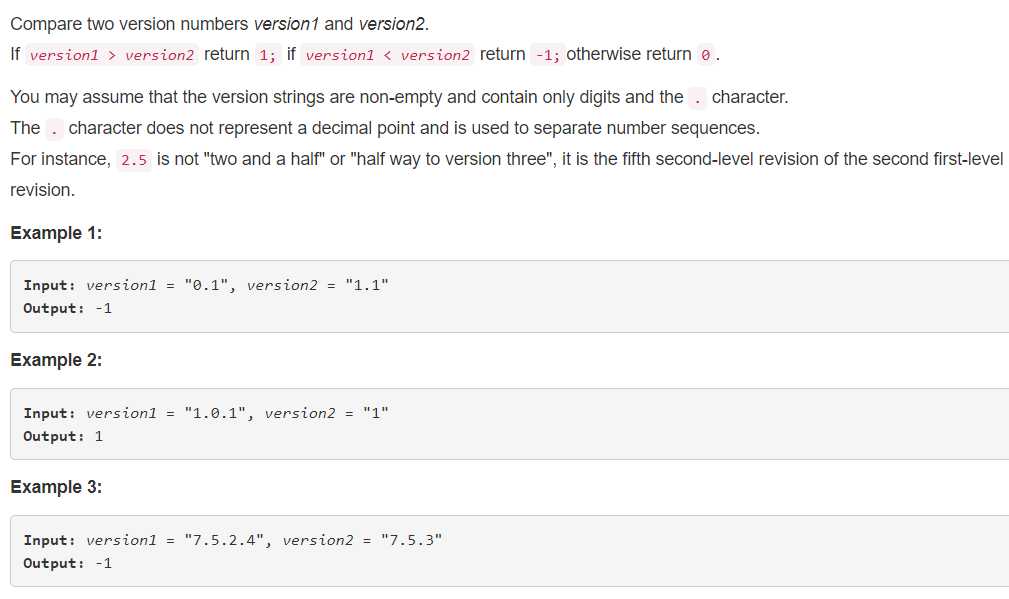Click the Example 2 'Output: 1' line
Image resolution: width=1009 pixels, height=599 pixels.
tap(63, 436)
